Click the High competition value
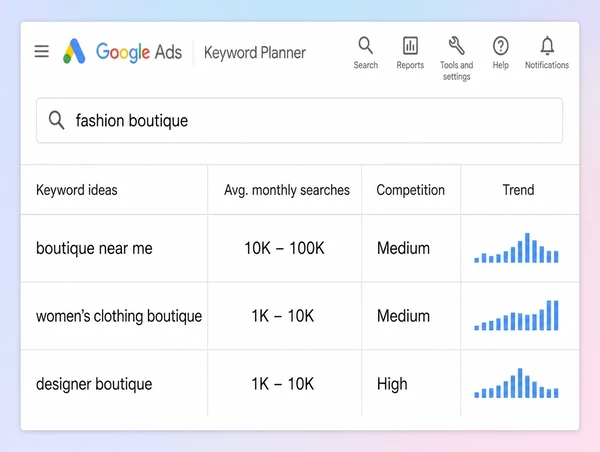 point(392,384)
